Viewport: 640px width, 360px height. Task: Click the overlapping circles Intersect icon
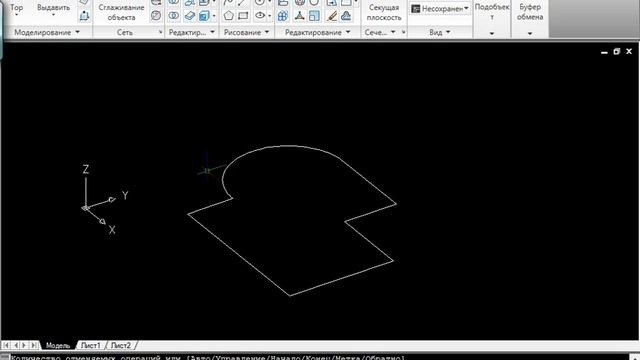click(174, 16)
